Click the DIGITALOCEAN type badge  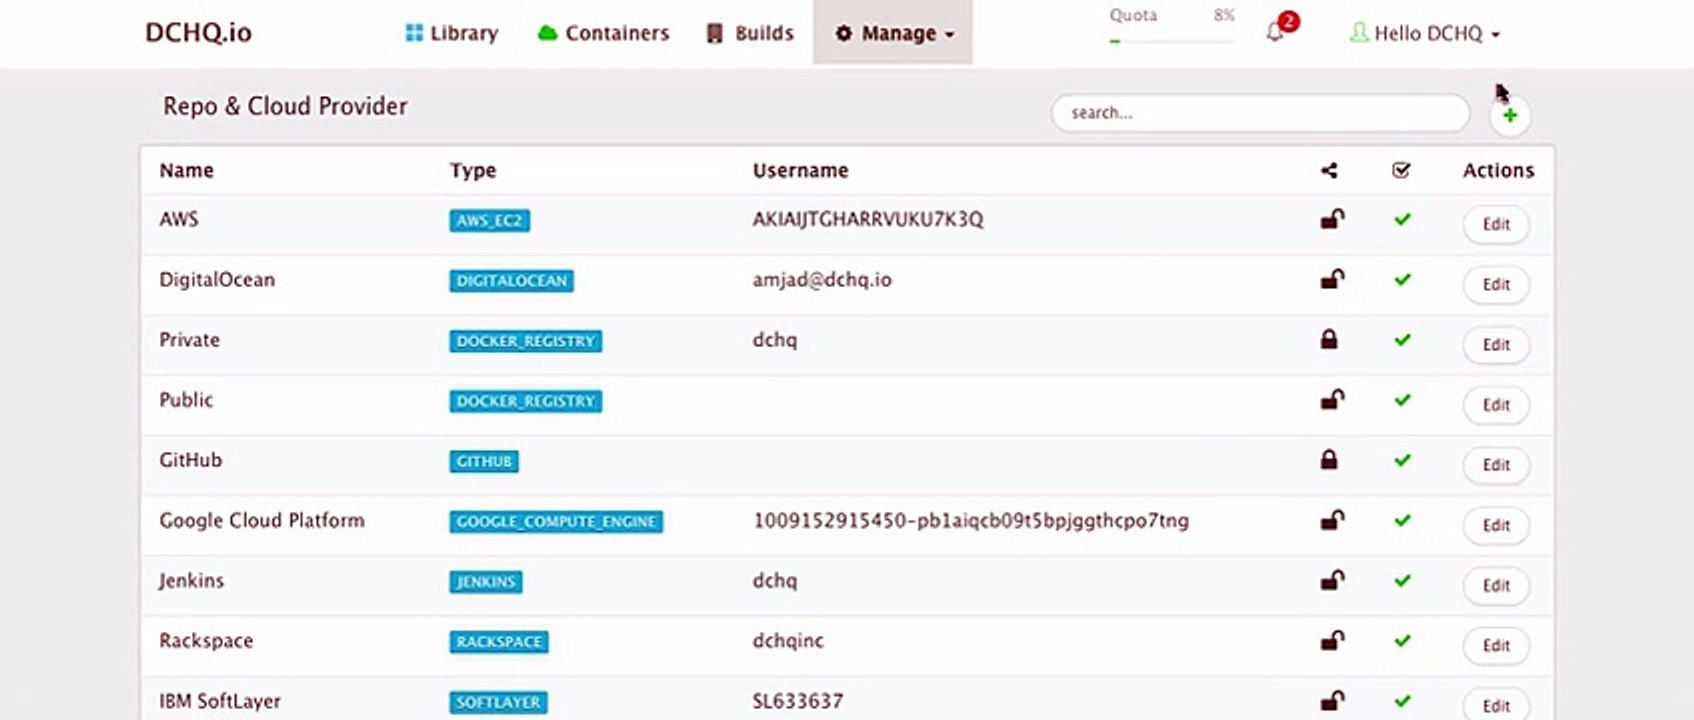(x=511, y=281)
